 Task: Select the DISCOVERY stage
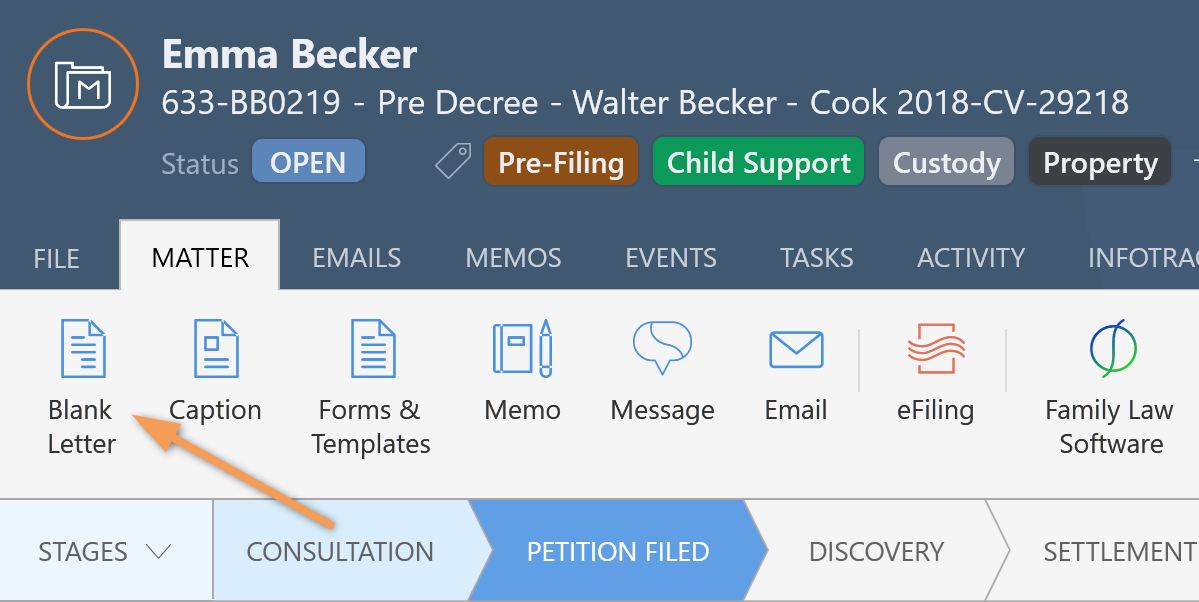pos(876,552)
